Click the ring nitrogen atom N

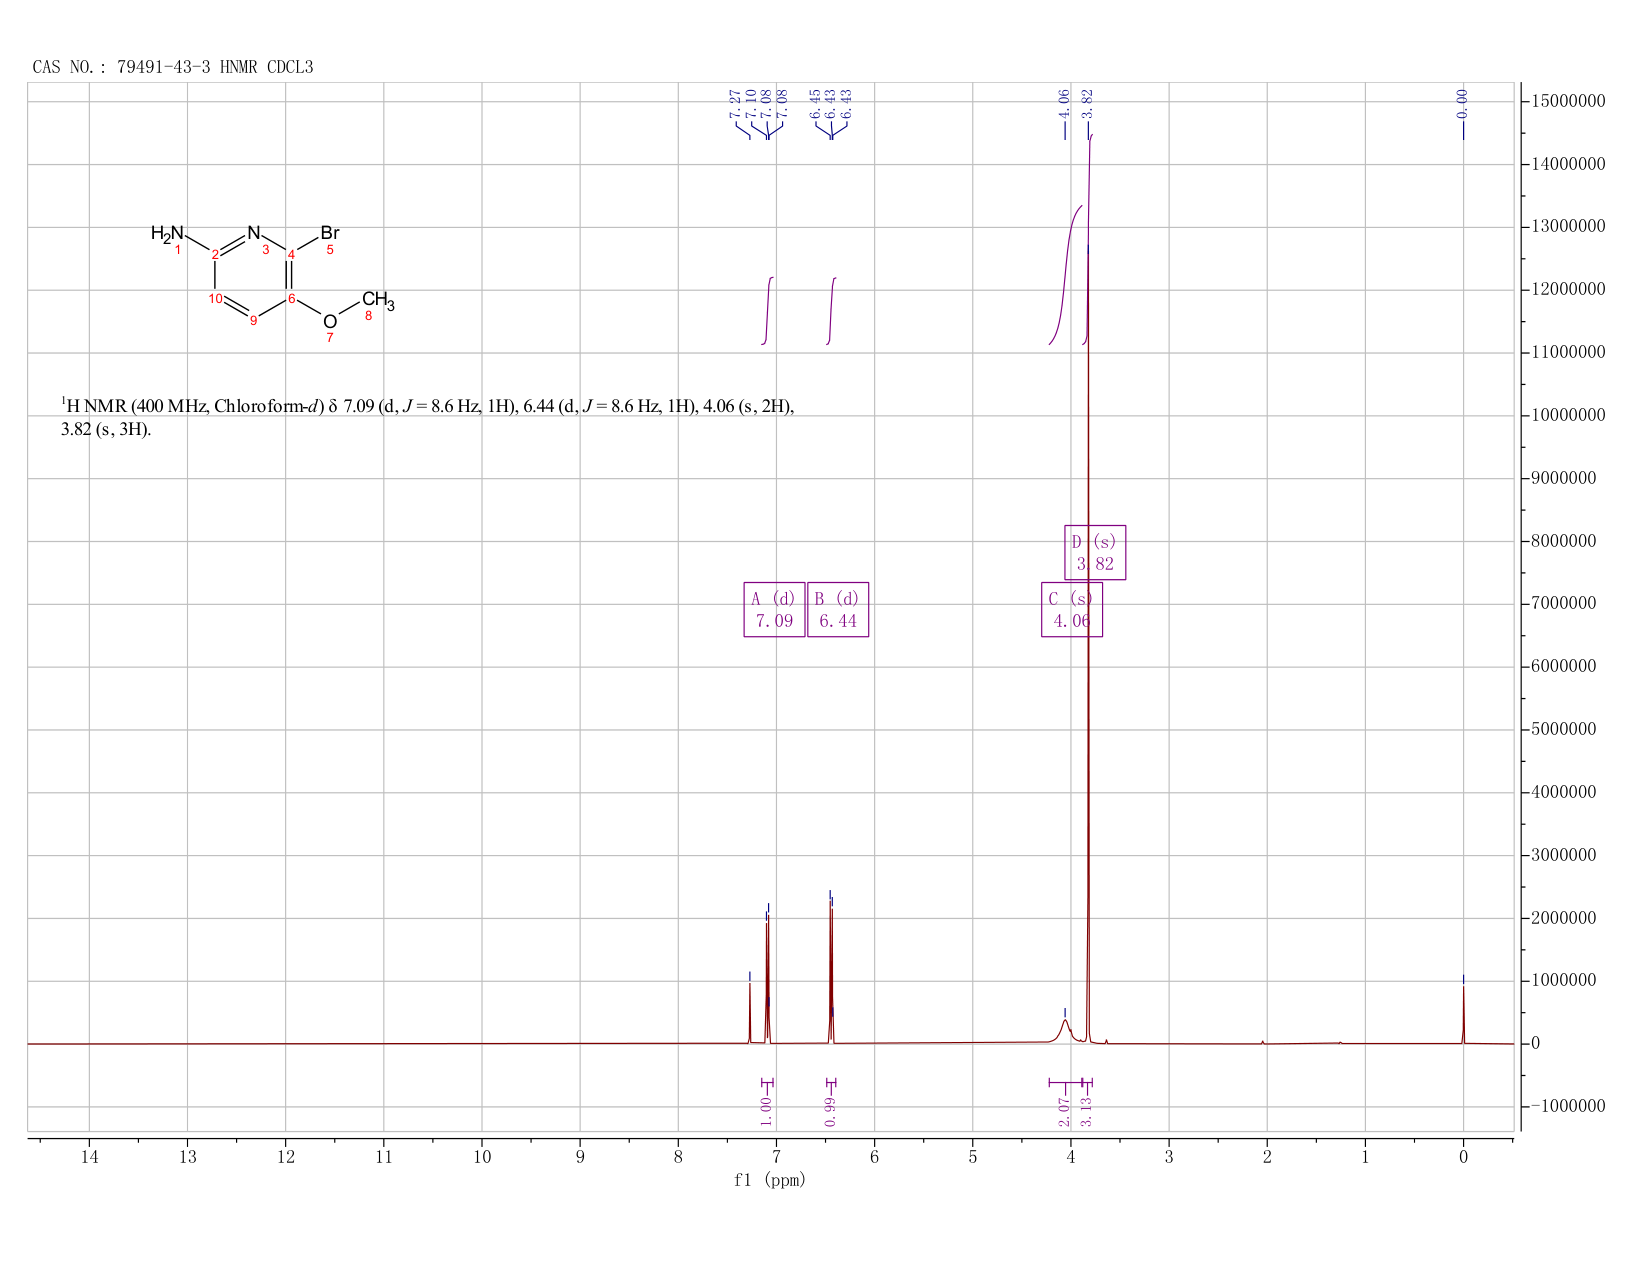[x=253, y=232]
